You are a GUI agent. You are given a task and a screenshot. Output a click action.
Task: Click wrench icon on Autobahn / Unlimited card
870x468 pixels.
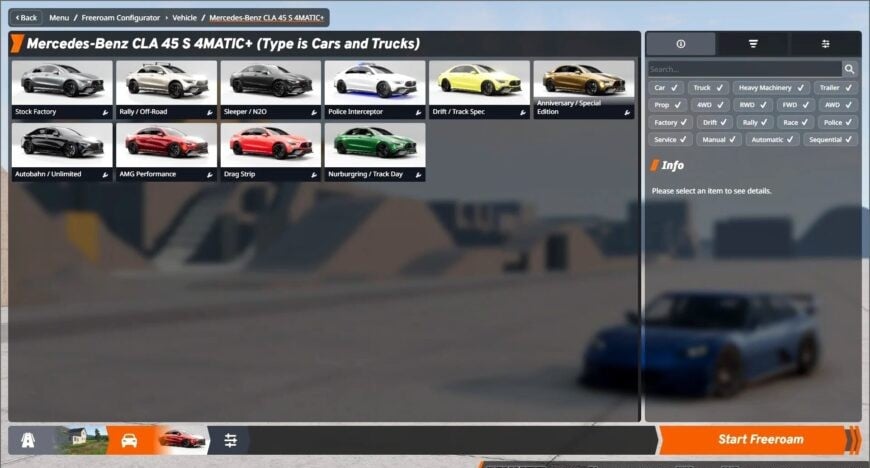(x=105, y=175)
